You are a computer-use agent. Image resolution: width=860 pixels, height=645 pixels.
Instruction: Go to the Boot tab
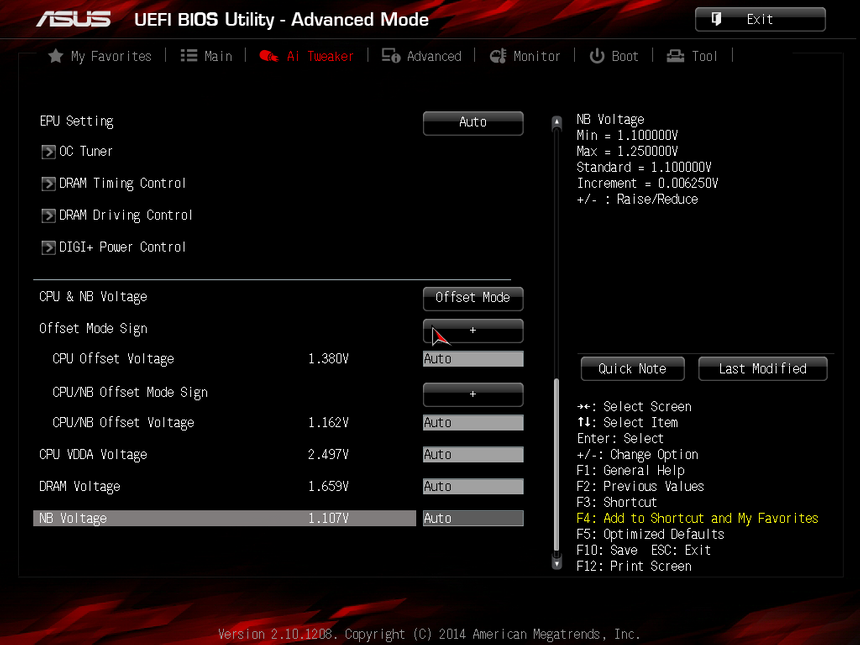pos(614,56)
